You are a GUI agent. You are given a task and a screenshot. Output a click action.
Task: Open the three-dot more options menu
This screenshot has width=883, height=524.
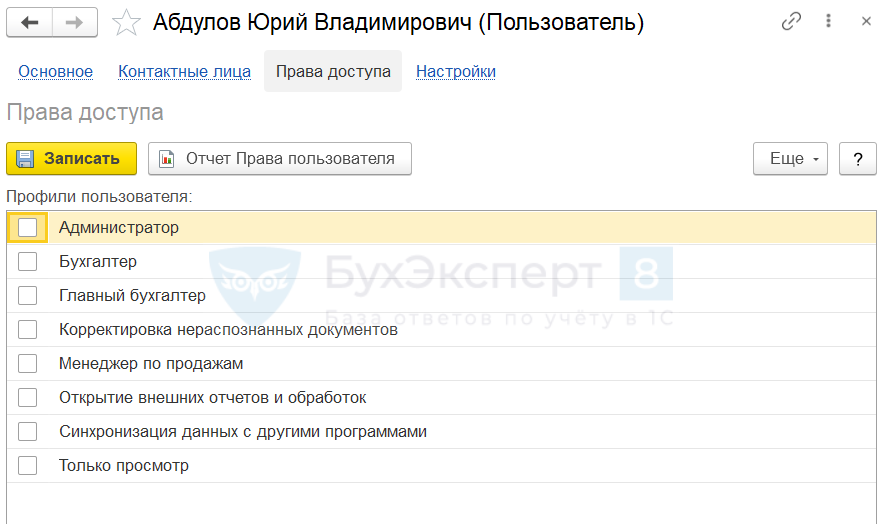829,21
